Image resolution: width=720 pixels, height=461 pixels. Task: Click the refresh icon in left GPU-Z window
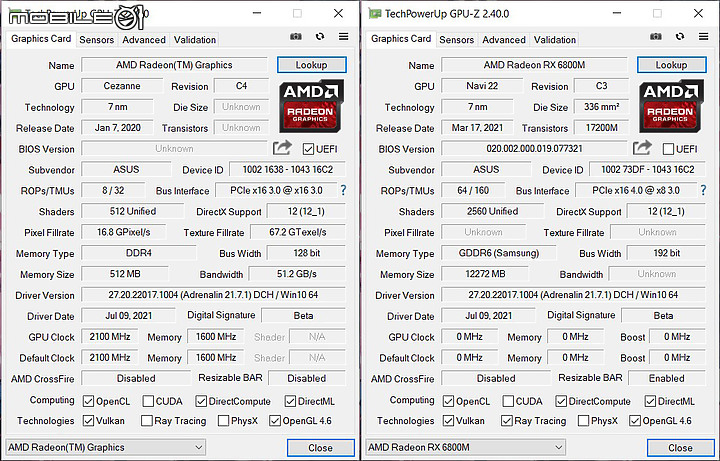coord(320,36)
